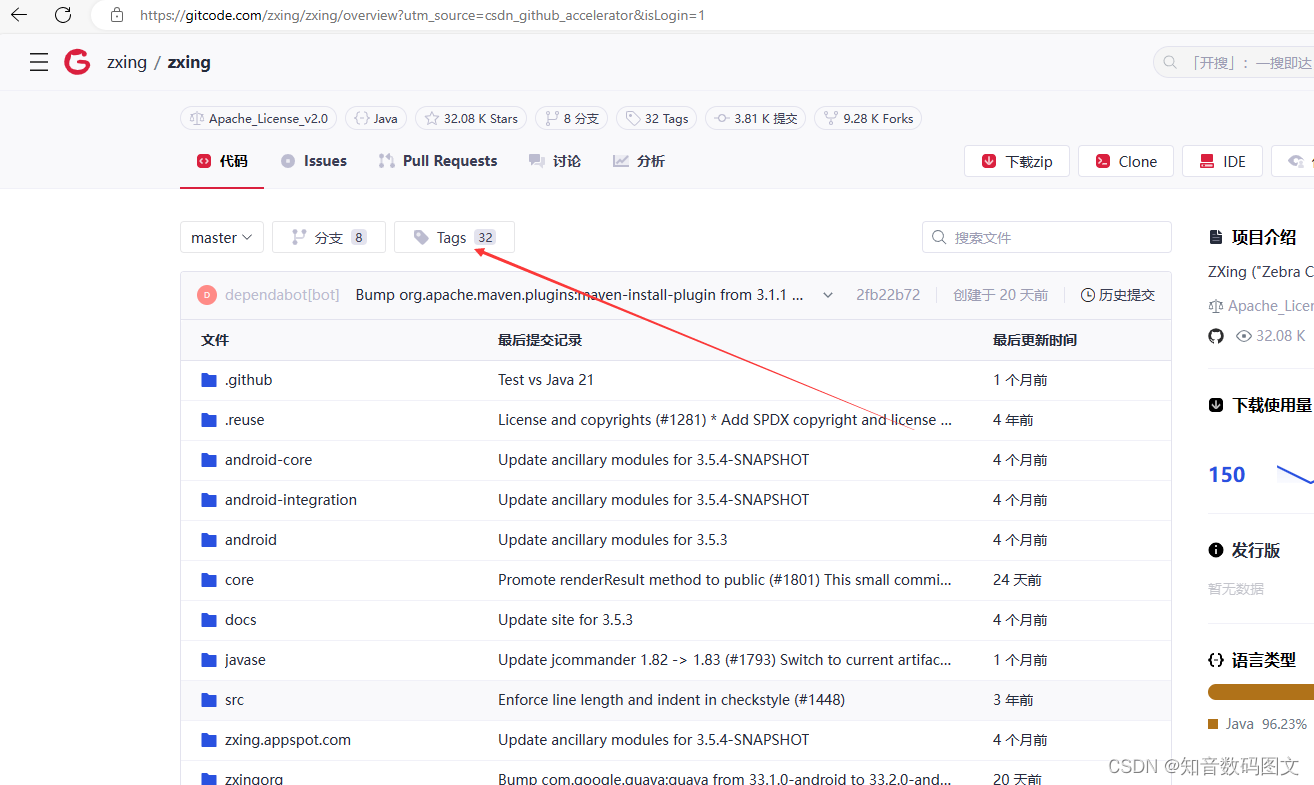Image resolution: width=1314 pixels, height=785 pixels.
Task: Open the 分支 8 branches button
Action: [329, 238]
